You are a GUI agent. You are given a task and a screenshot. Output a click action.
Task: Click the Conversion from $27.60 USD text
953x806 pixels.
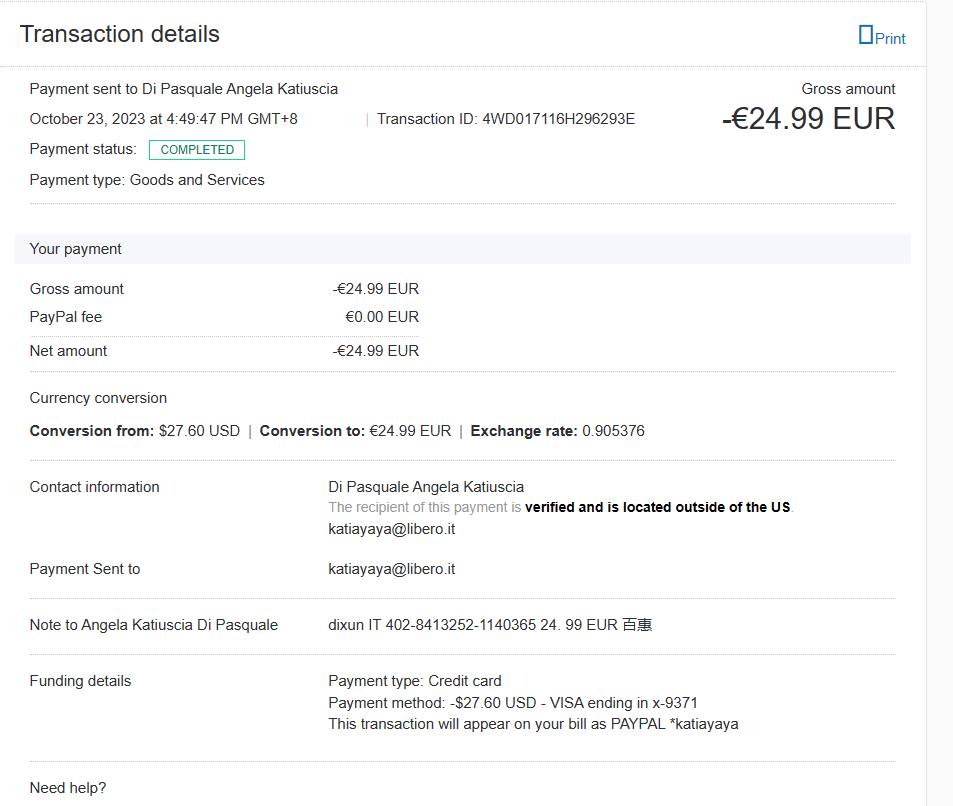click(x=199, y=431)
